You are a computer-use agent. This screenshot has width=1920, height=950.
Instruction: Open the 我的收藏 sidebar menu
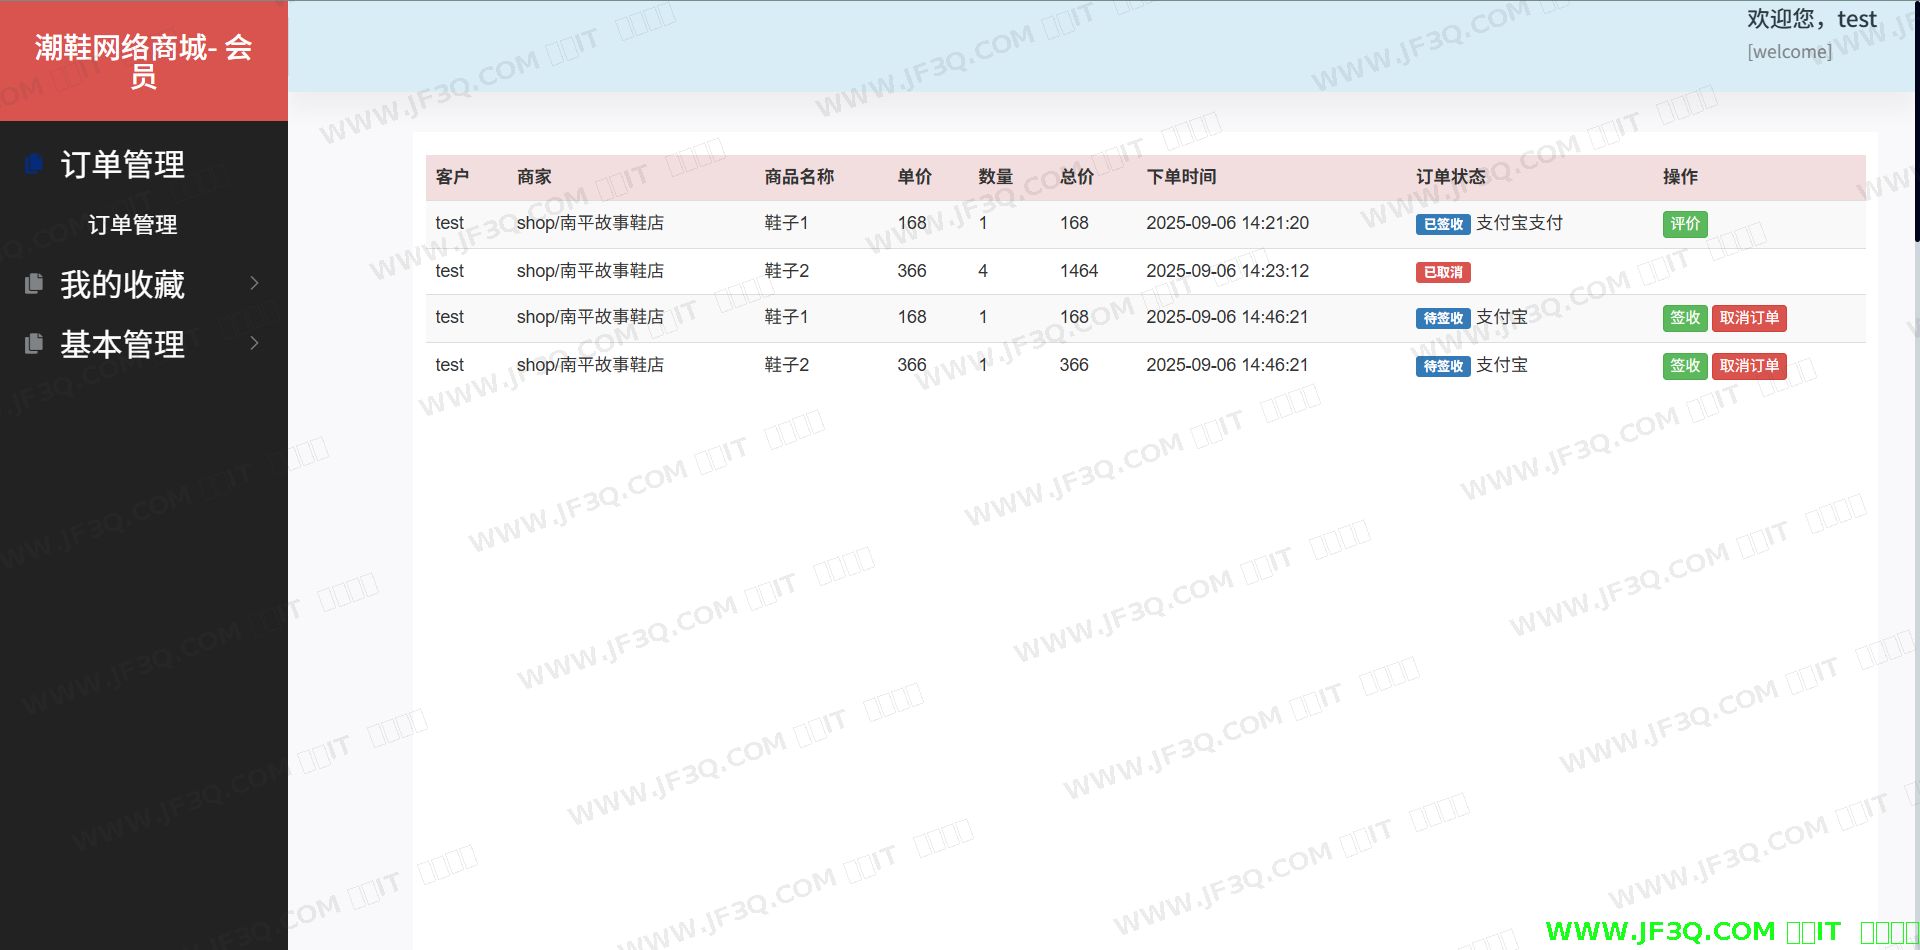tap(122, 285)
